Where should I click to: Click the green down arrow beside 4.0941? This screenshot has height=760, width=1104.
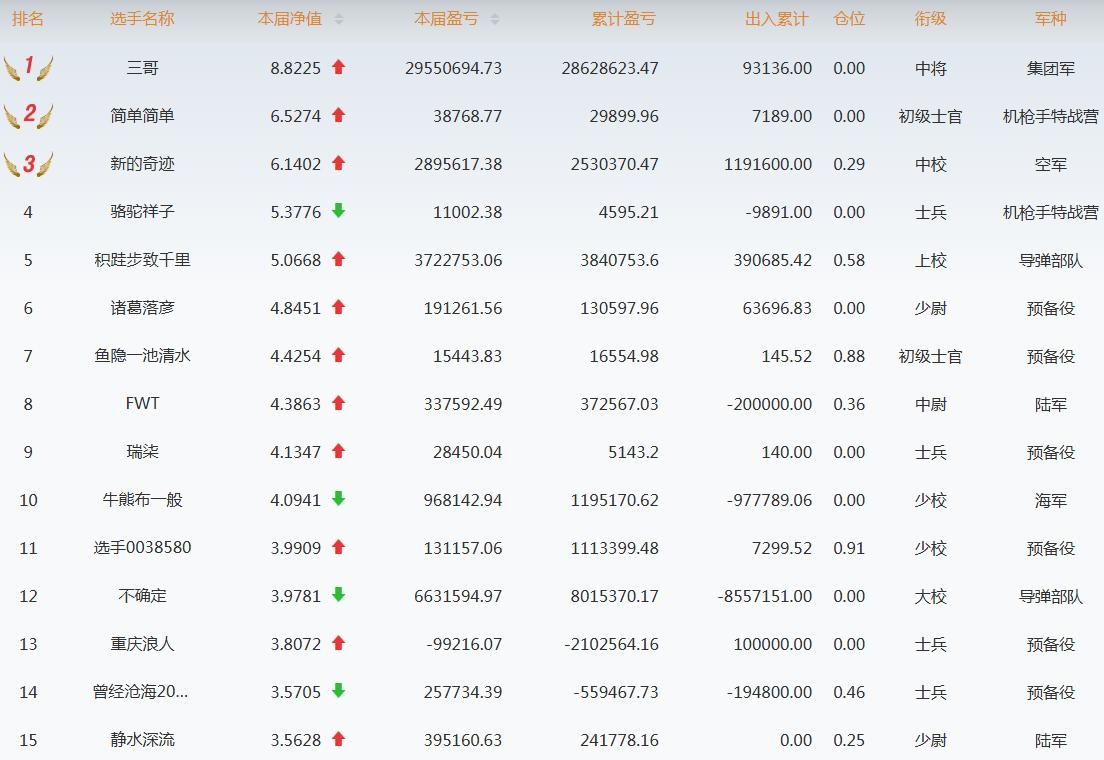point(338,499)
